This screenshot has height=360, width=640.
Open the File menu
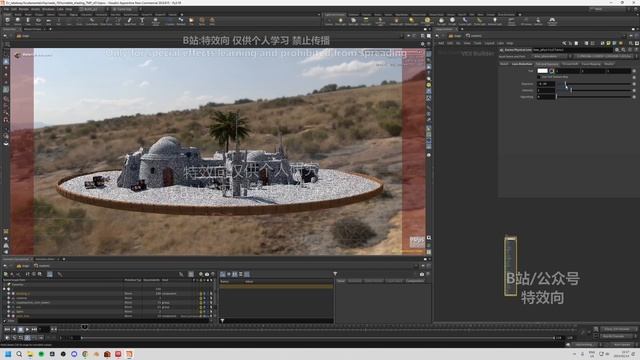click(7, 9)
